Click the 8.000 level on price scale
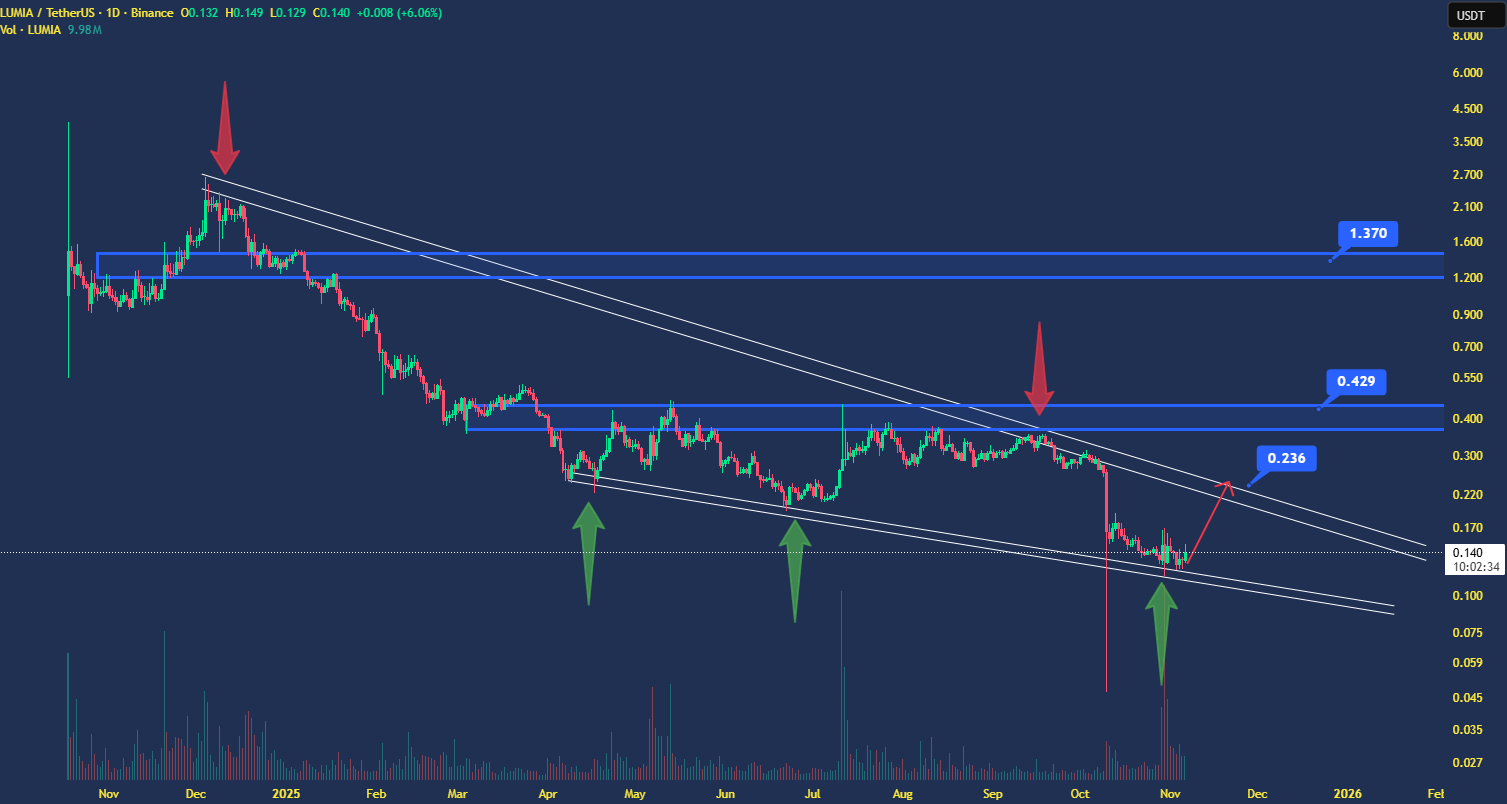The height and width of the screenshot is (804, 1507). click(1467, 36)
